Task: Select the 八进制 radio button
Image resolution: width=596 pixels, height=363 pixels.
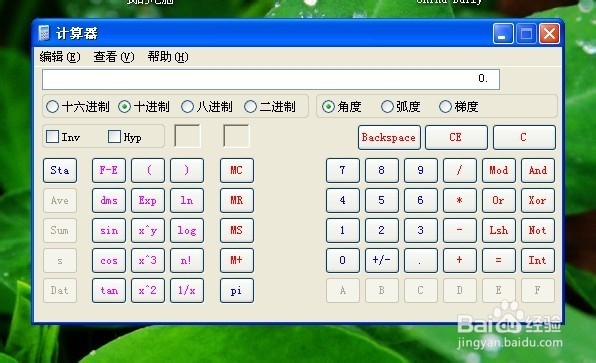Action: click(206, 106)
